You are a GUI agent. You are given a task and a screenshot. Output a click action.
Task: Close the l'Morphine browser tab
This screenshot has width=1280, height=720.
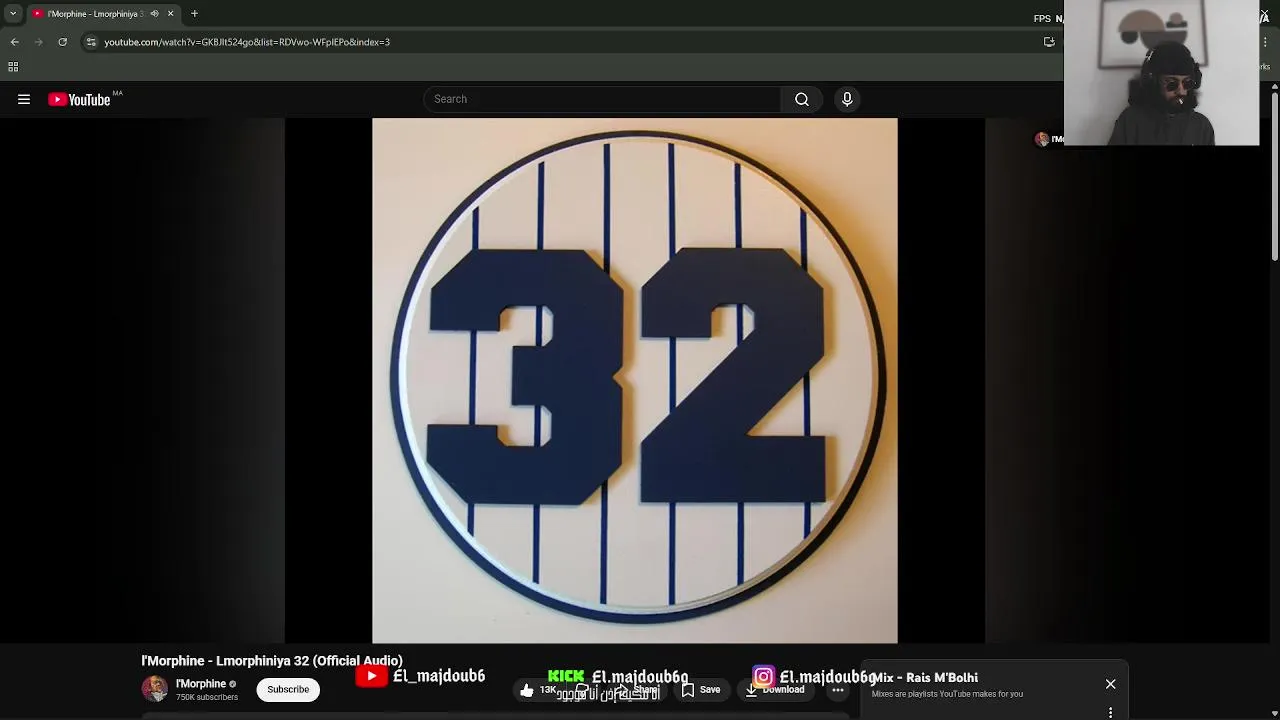pos(170,14)
